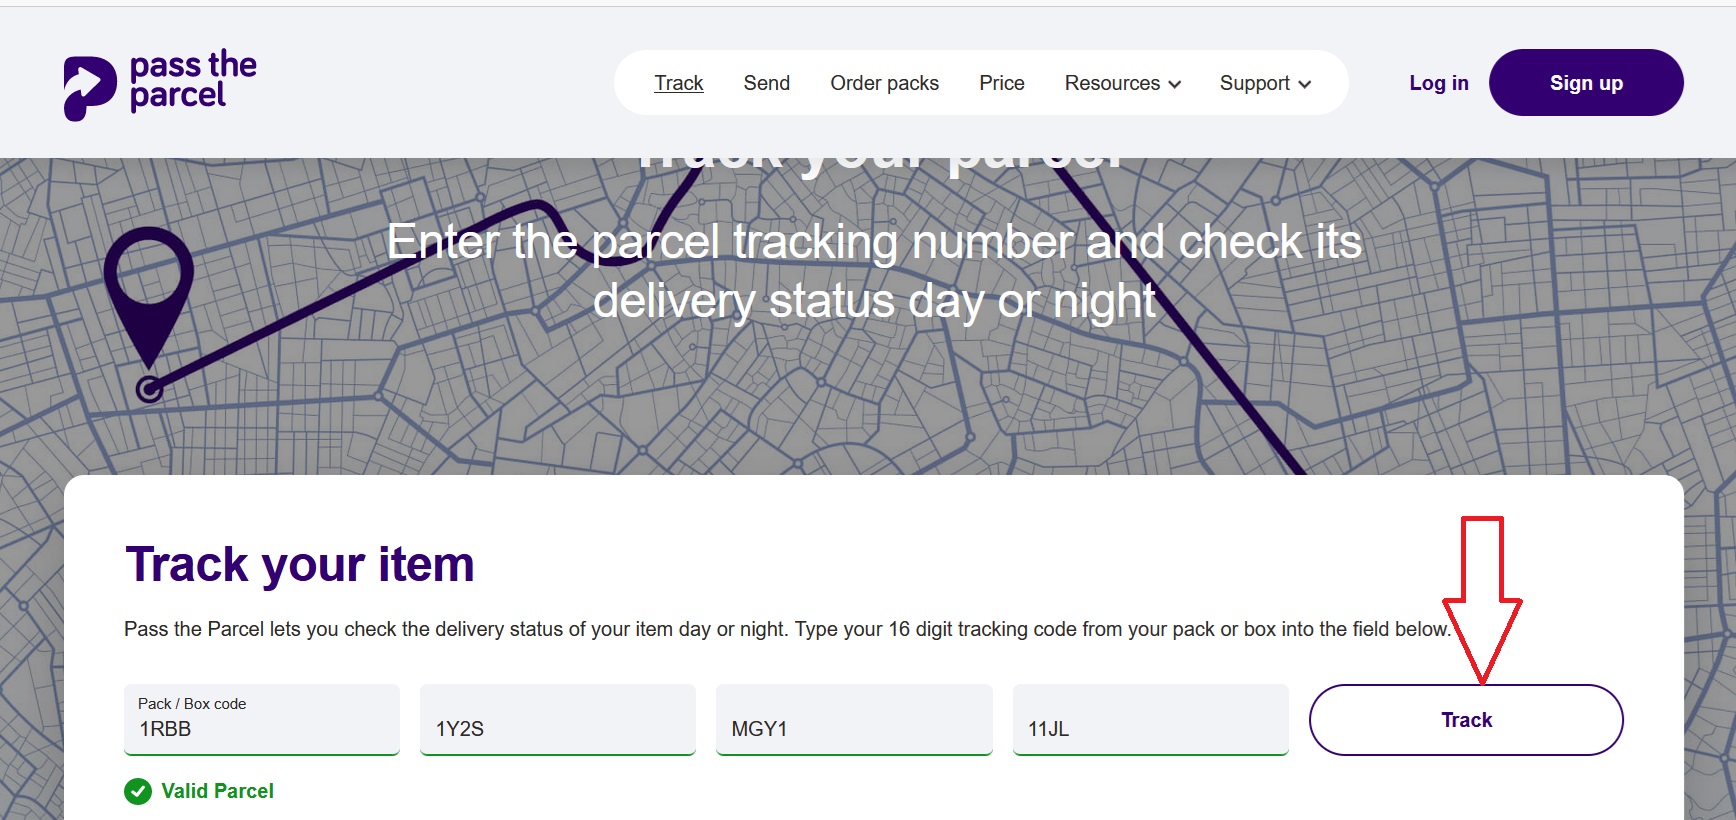This screenshot has width=1736, height=820.
Task: Click the Pass the Parcel logo icon
Action: [x=90, y=88]
